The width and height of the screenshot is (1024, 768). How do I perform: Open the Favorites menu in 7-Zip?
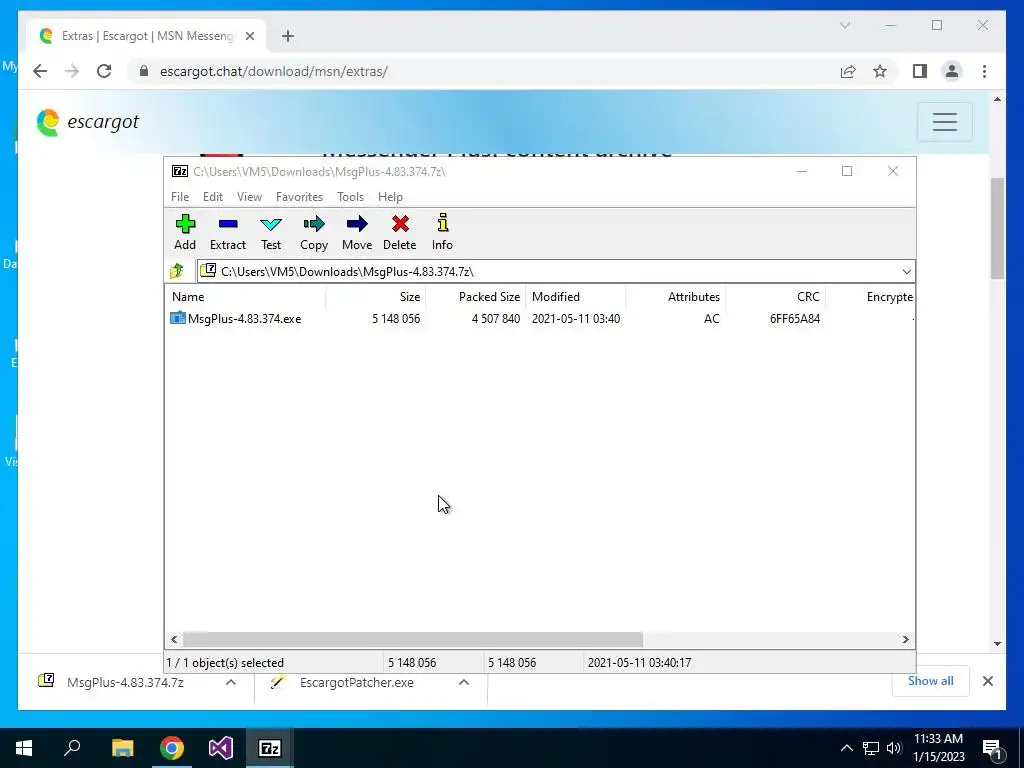[299, 197]
